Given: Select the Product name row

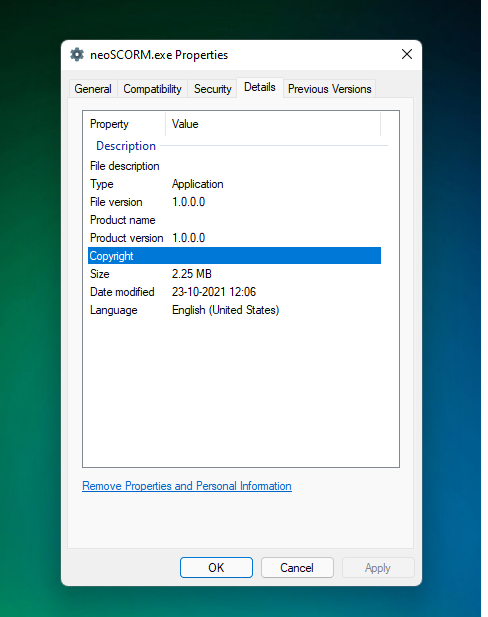Looking at the screenshot, I should coord(235,220).
